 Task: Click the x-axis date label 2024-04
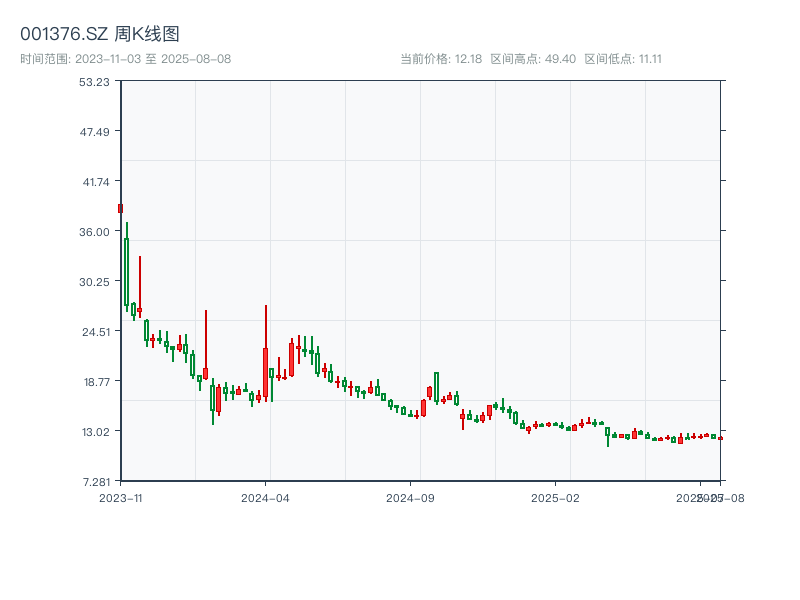point(265,498)
